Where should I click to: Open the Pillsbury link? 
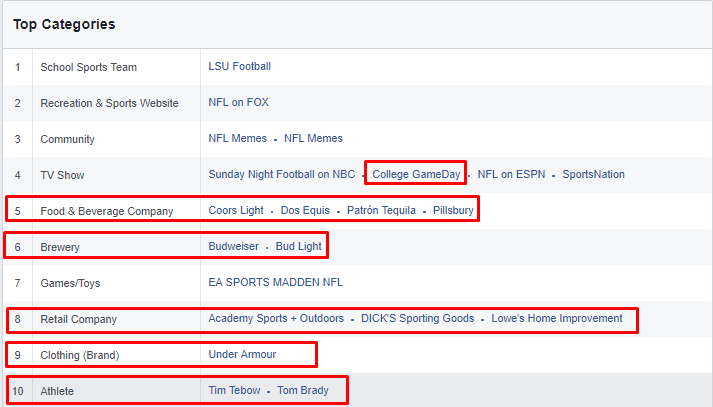click(453, 210)
